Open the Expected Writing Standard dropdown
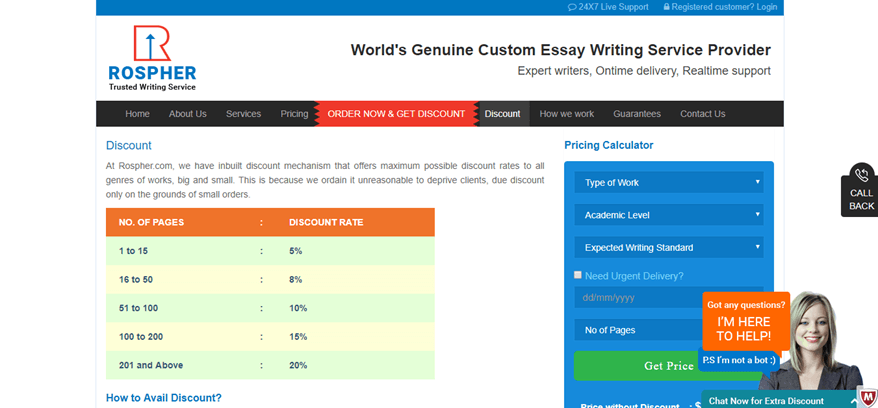 669,247
